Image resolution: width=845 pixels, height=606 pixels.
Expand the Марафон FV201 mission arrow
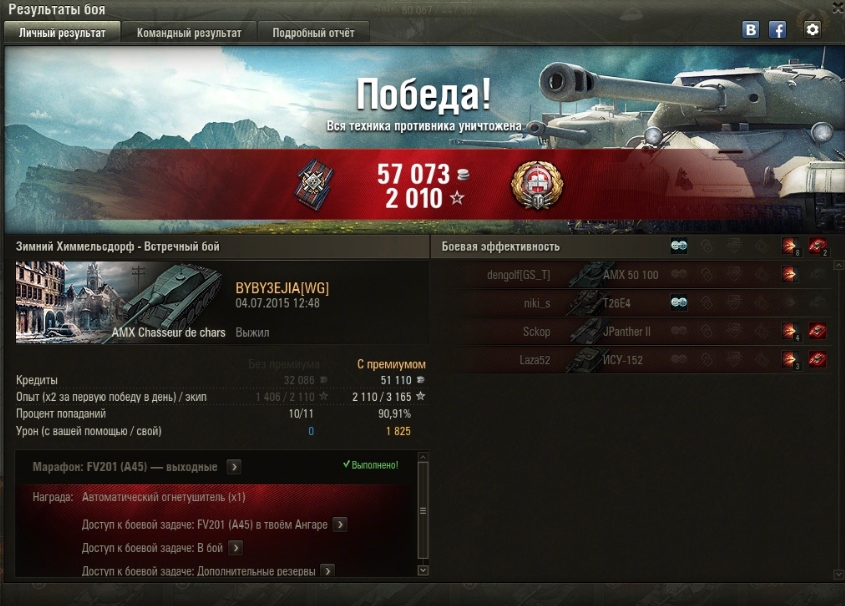[x=234, y=466]
